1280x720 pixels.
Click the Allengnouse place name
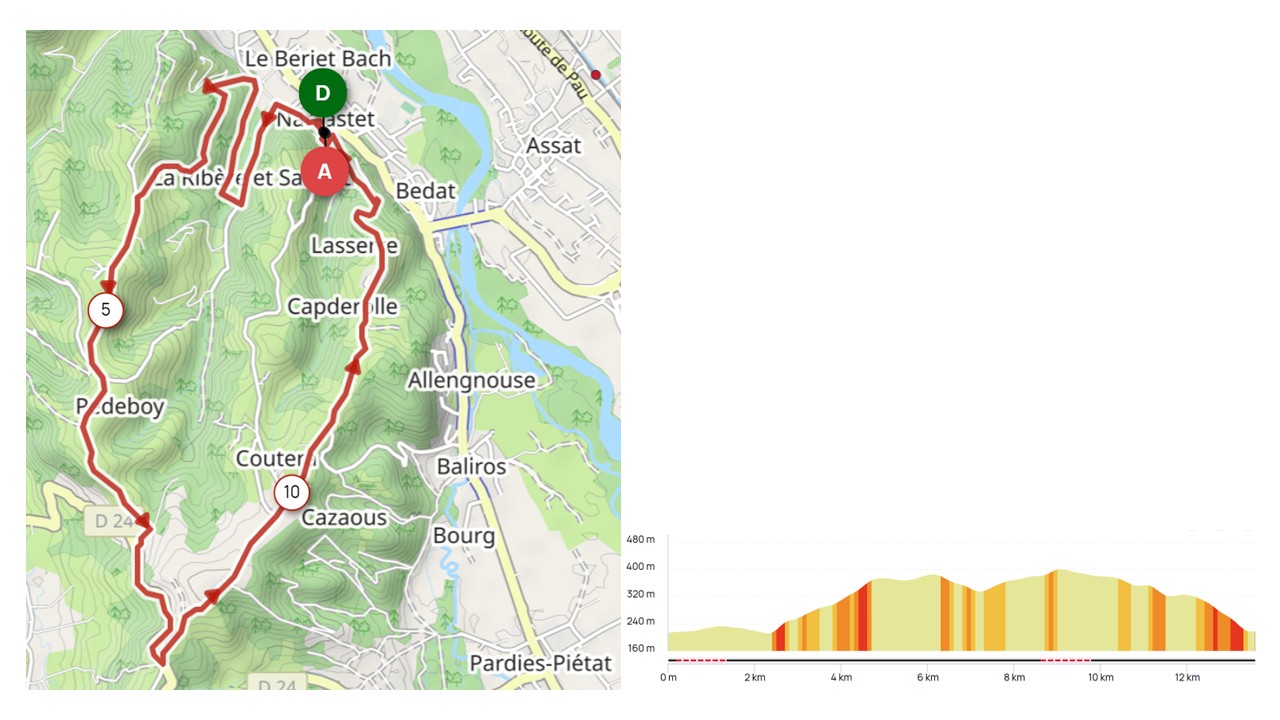(471, 380)
